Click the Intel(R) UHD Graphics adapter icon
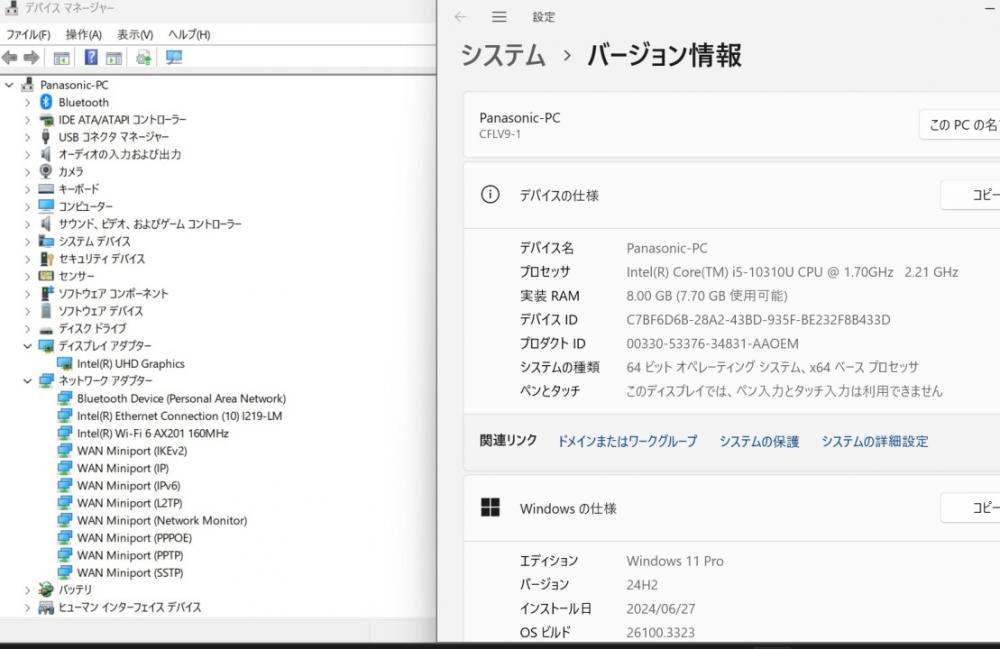Viewport: 1000px width, 649px height. (64, 363)
